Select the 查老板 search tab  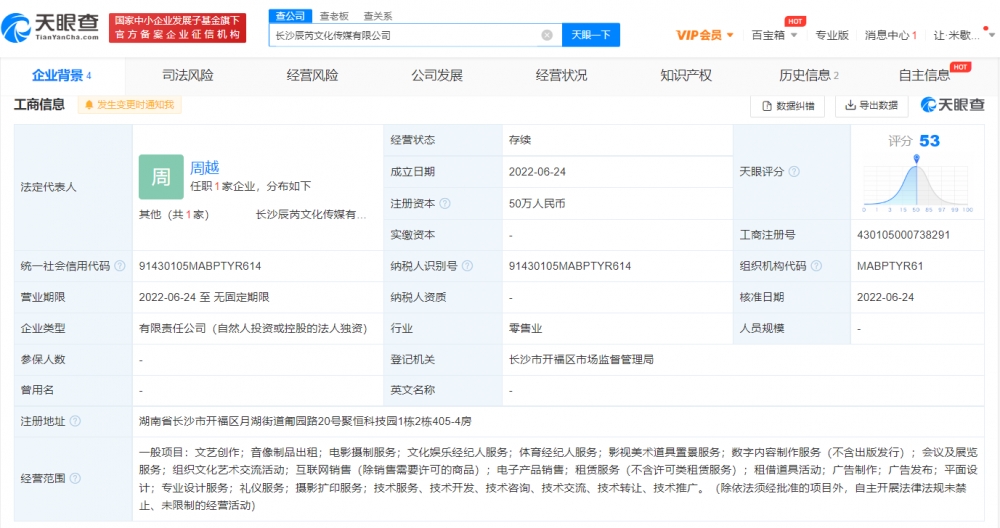click(x=334, y=16)
